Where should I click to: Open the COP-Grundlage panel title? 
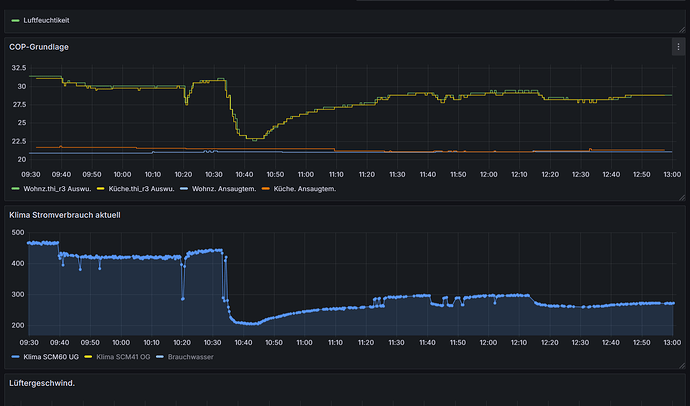39,47
